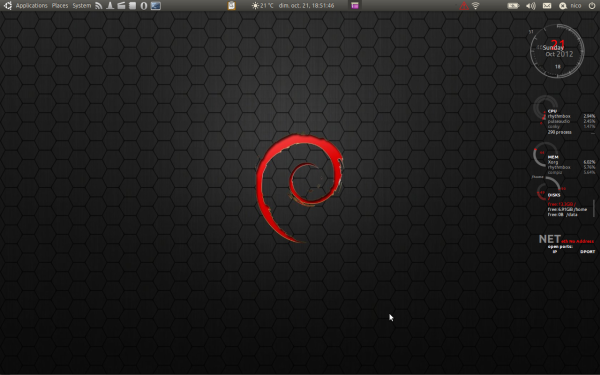Launch the Opera browser 'O' icon
This screenshot has width=600, height=375.
pos(144,5)
